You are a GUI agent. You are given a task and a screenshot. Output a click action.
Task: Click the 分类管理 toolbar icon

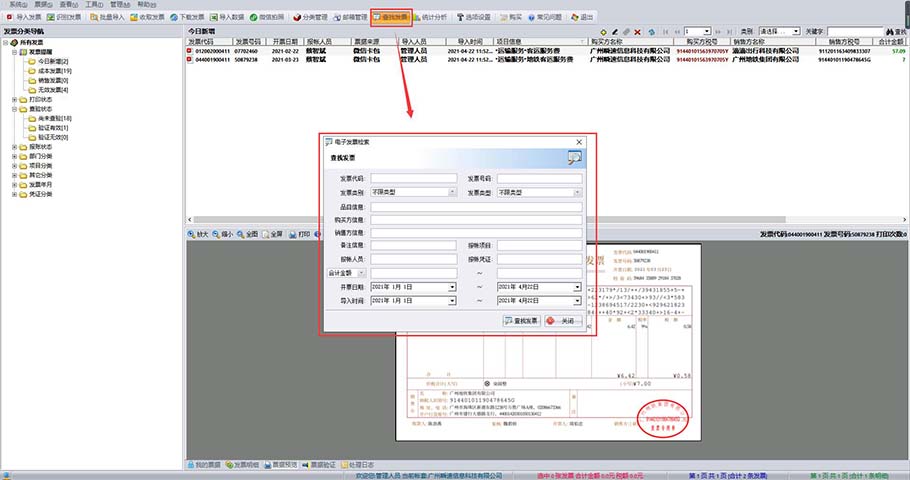(306, 17)
